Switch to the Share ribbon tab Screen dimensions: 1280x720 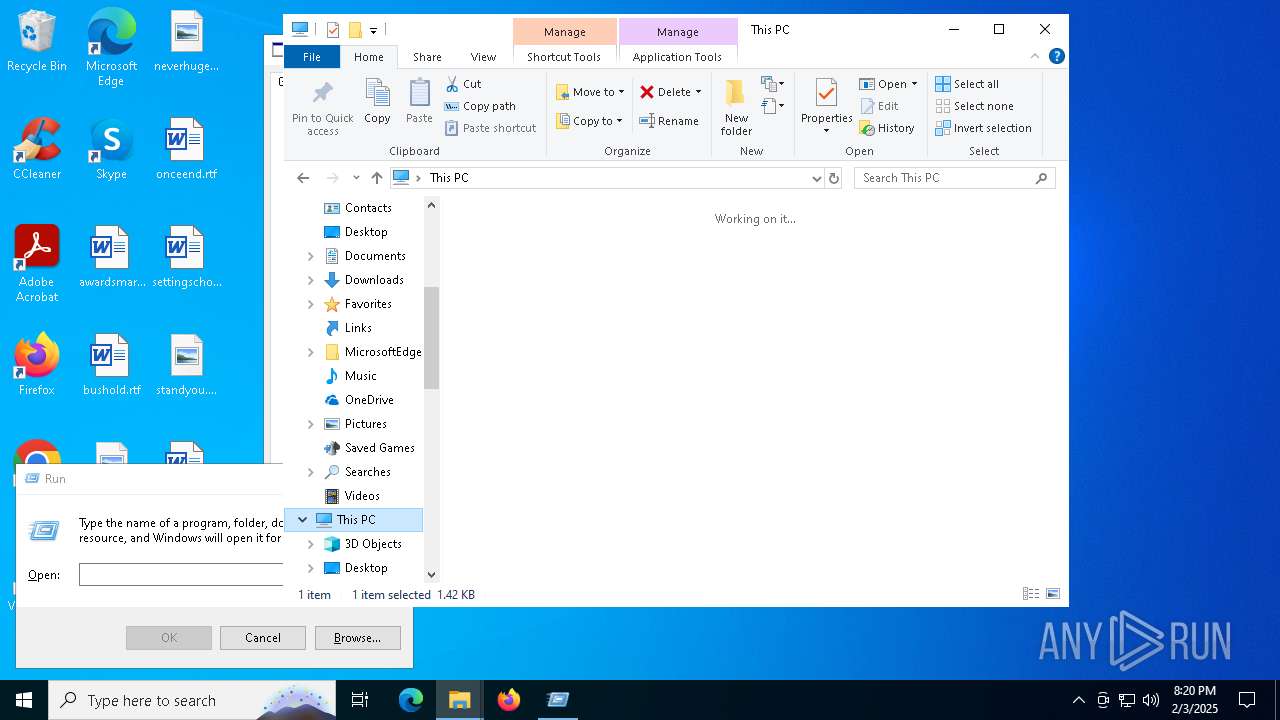click(x=427, y=57)
